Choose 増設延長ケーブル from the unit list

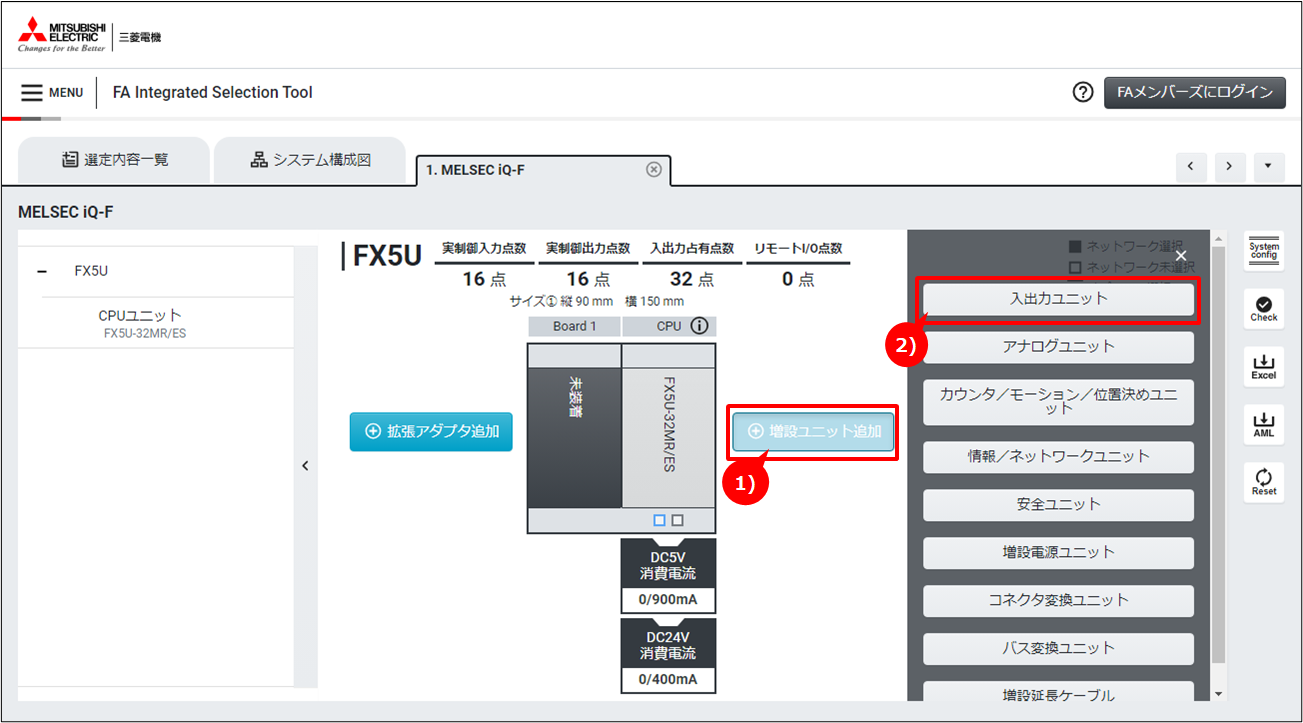coord(1058,693)
